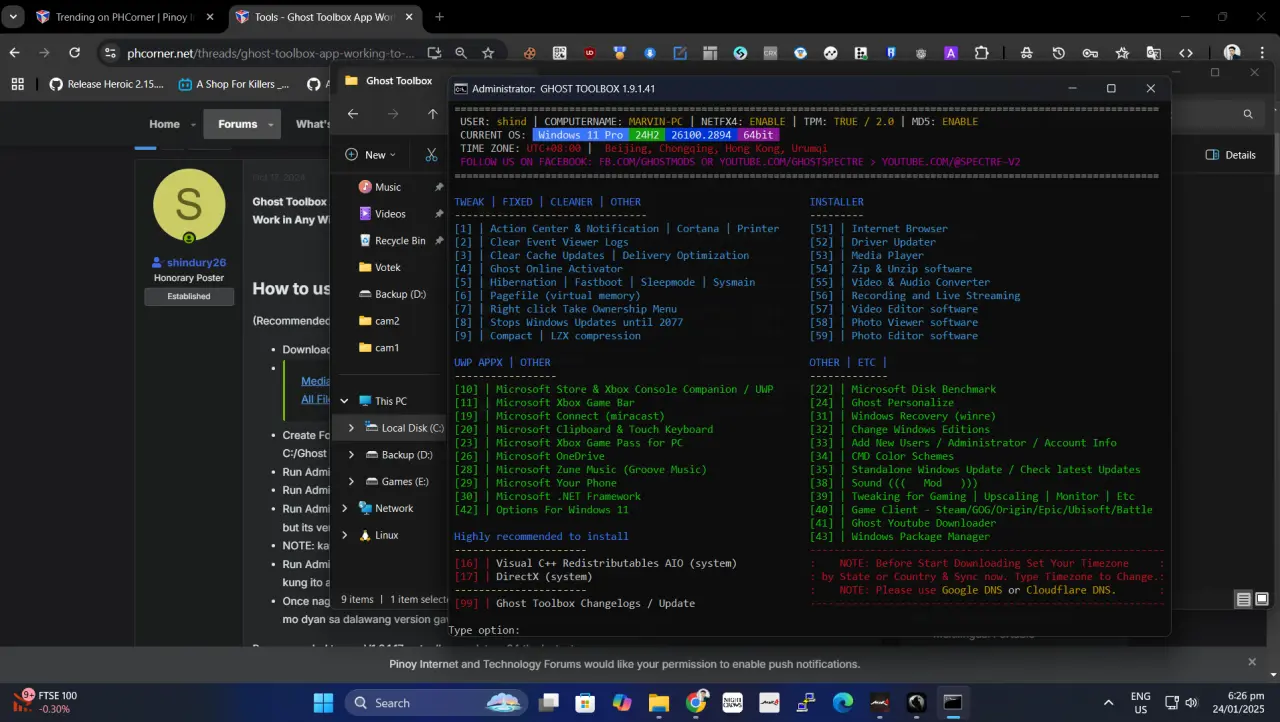This screenshot has width=1280, height=722.
Task: Expand the Home dropdown arrow on PHCorner
Action: click(193, 125)
